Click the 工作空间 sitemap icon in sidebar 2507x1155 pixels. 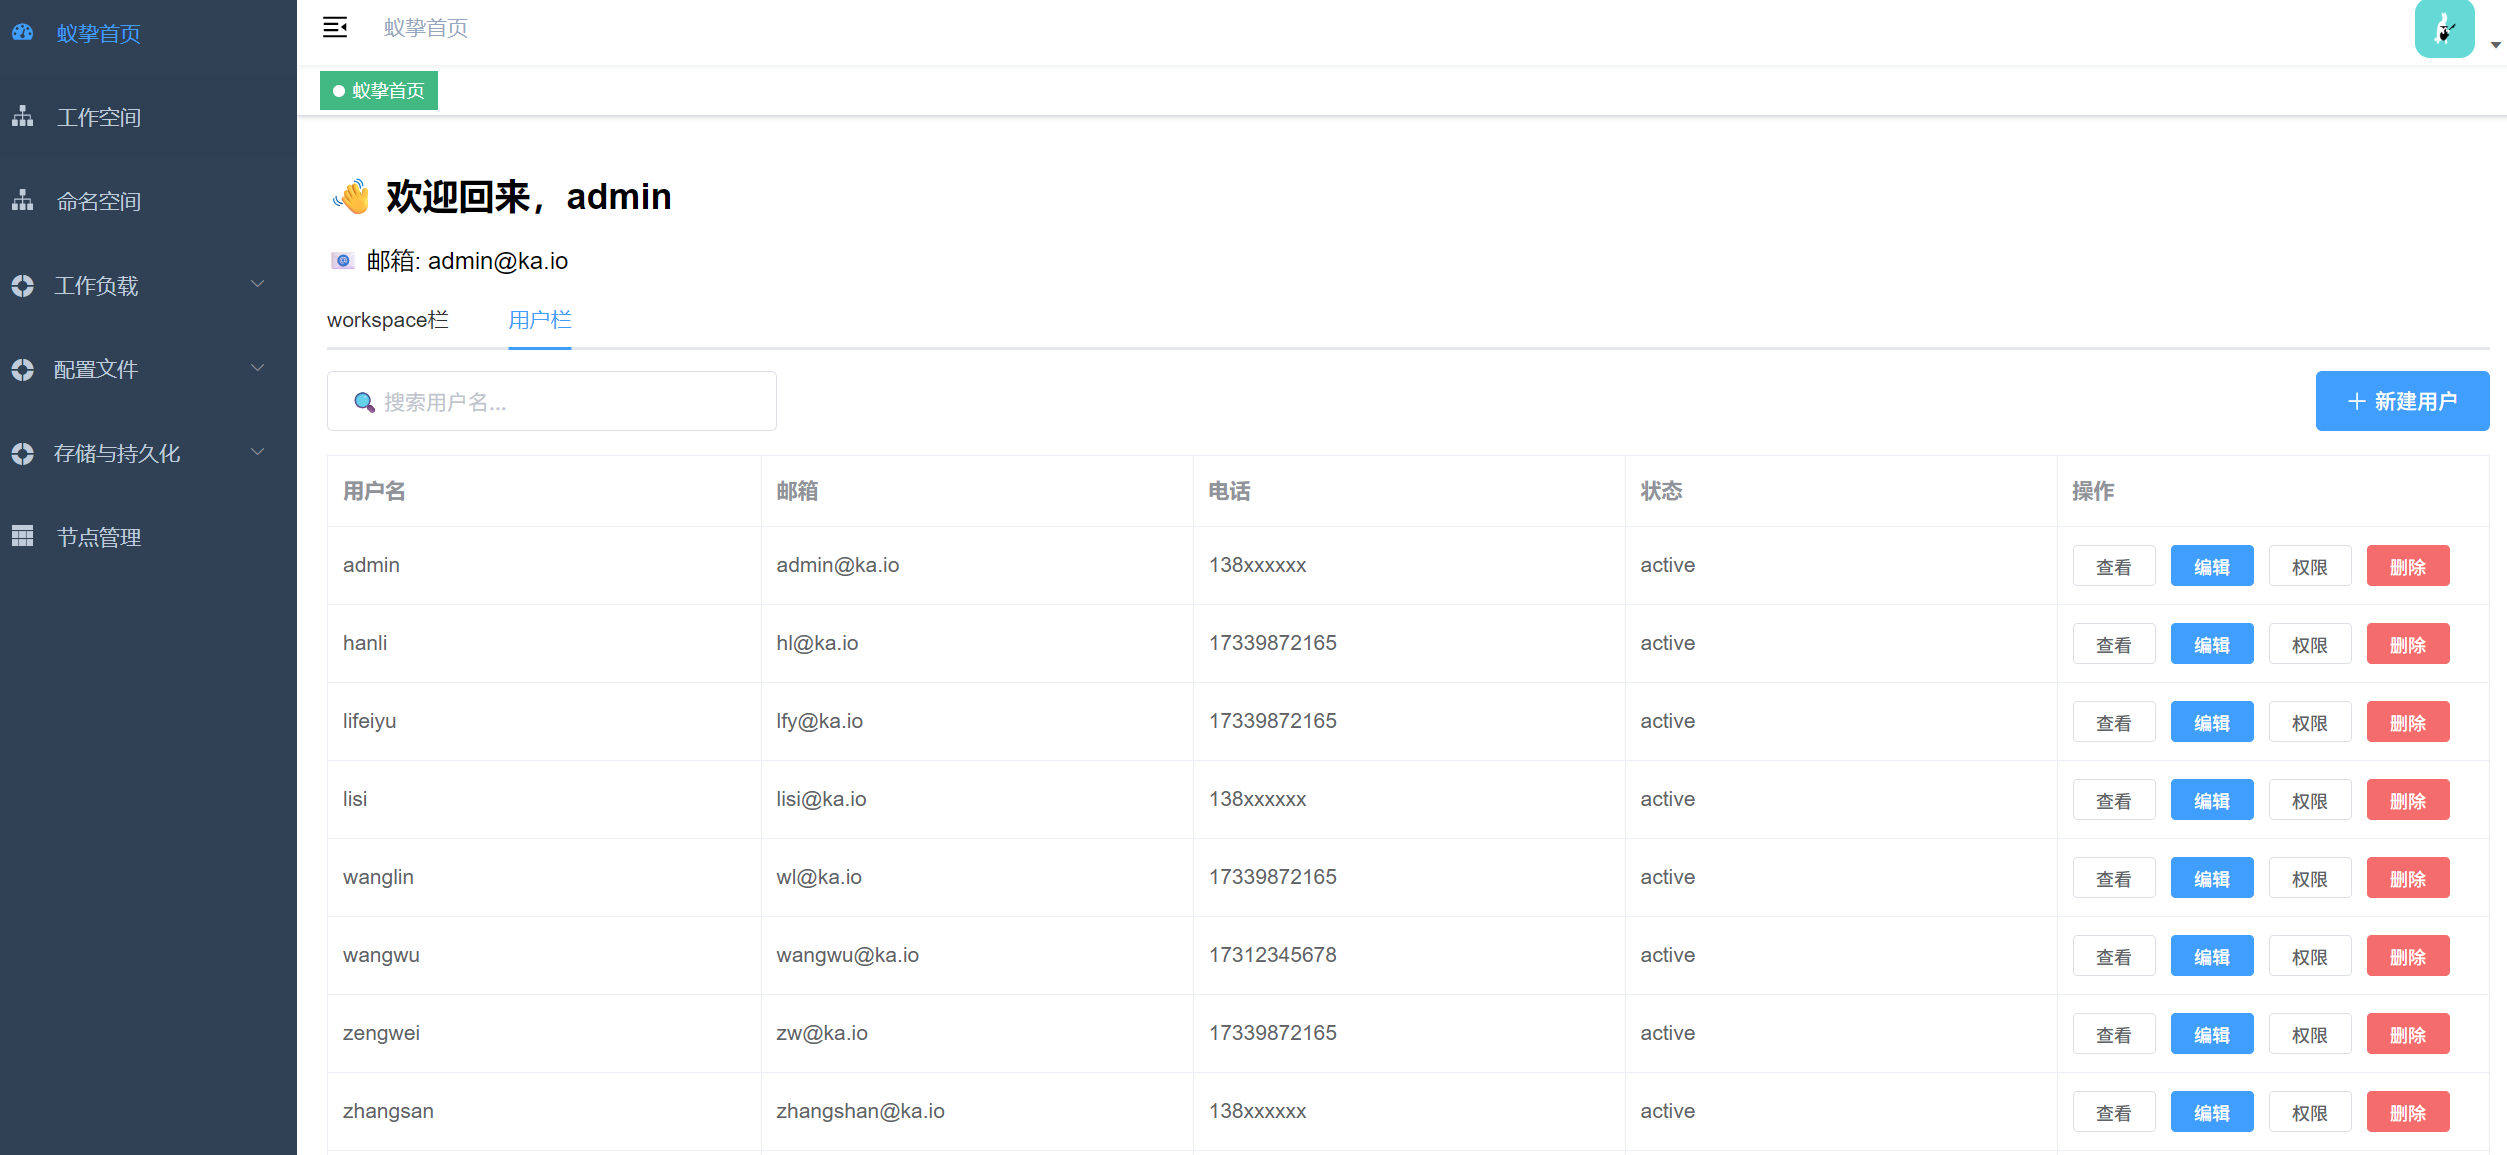23,117
